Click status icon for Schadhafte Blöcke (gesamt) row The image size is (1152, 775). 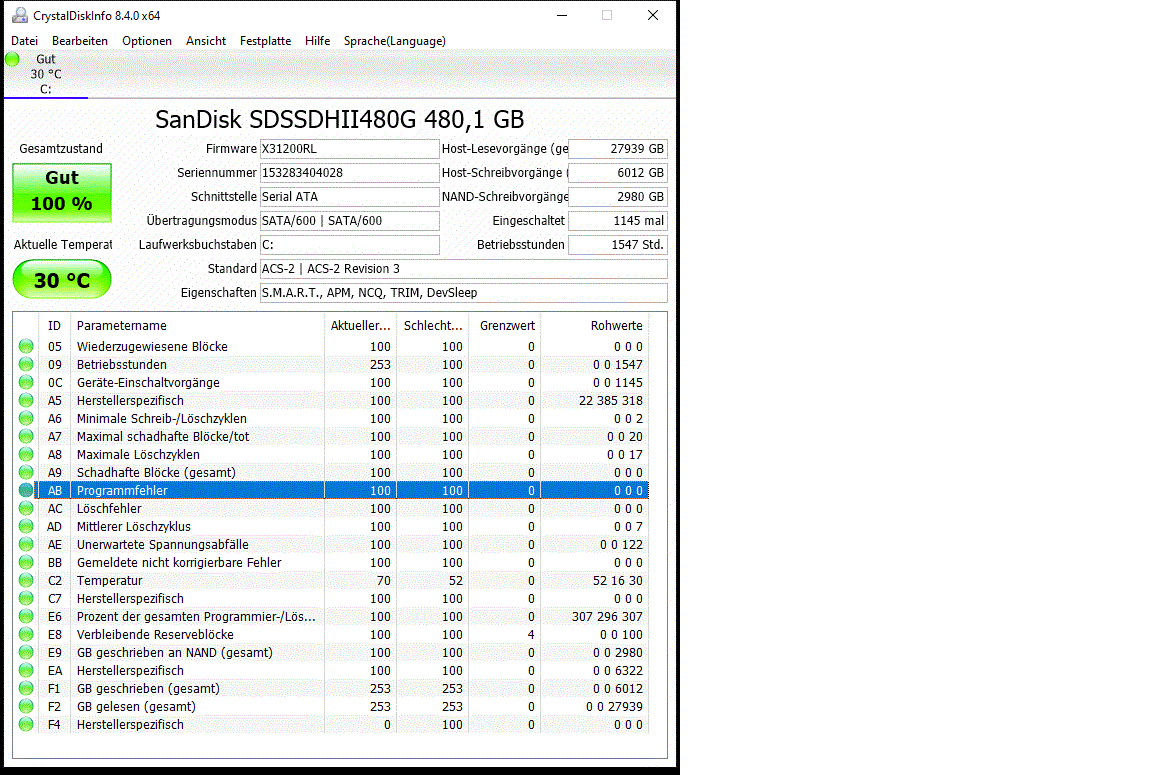coord(26,472)
